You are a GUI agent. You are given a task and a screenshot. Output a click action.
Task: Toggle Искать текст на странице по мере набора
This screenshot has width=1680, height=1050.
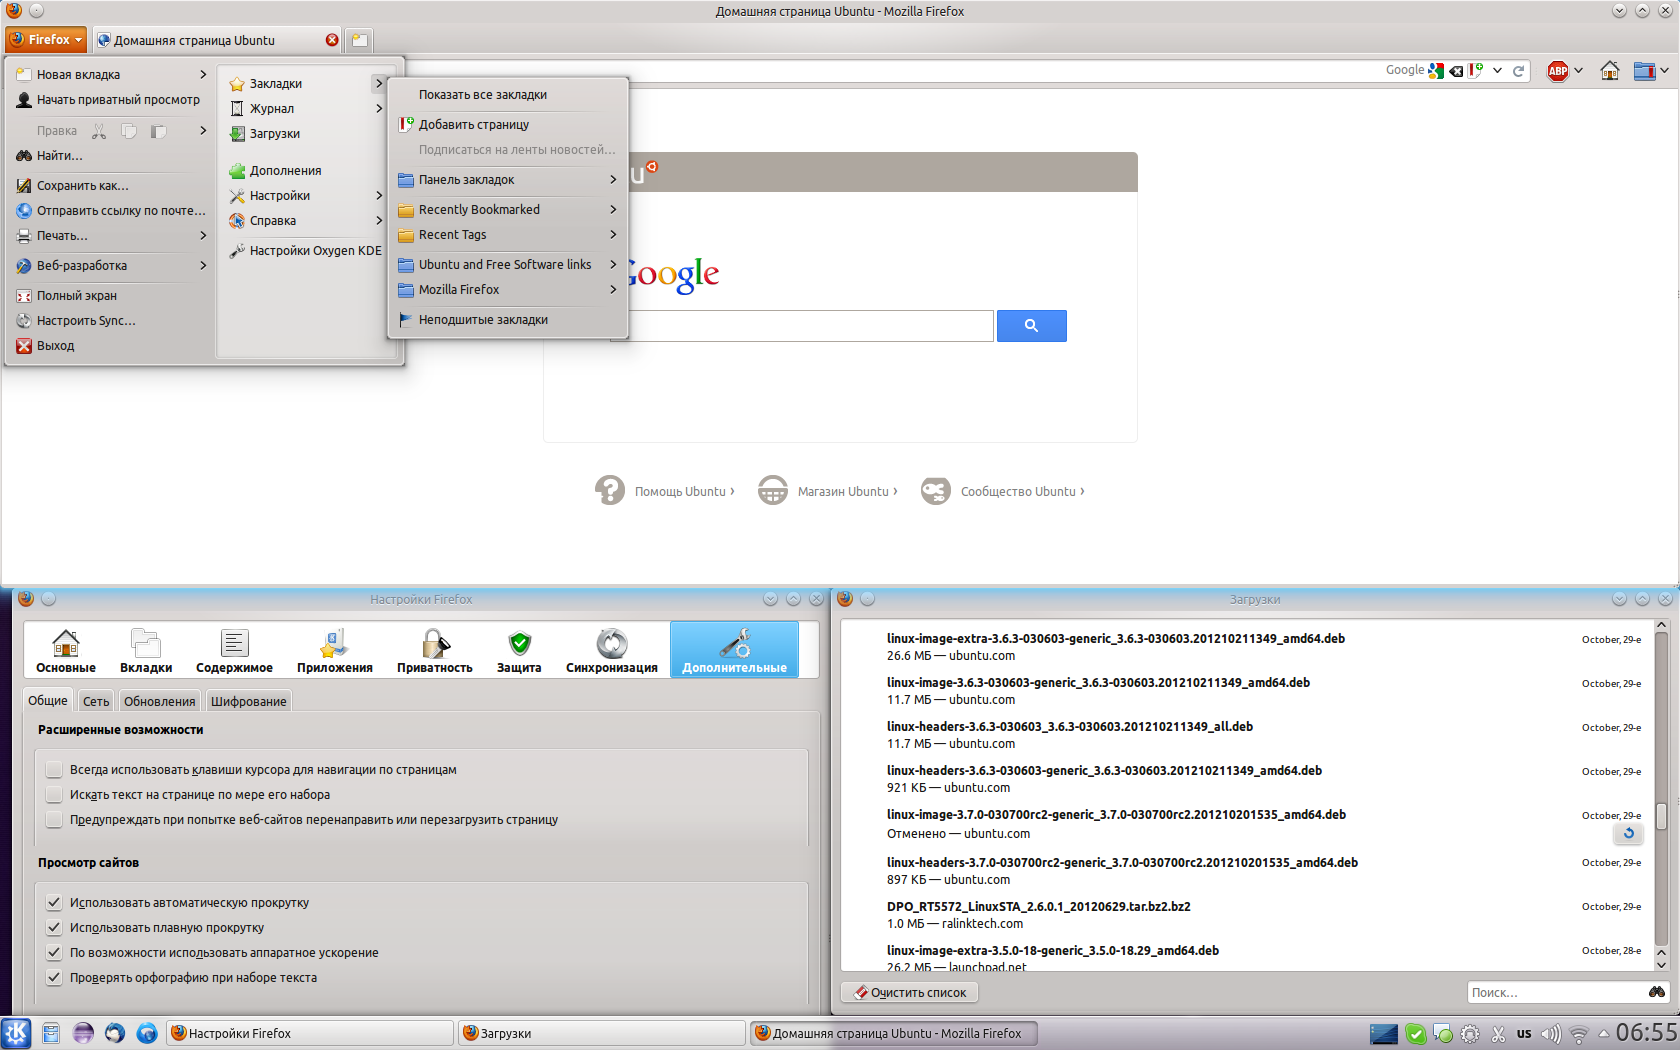tap(54, 795)
